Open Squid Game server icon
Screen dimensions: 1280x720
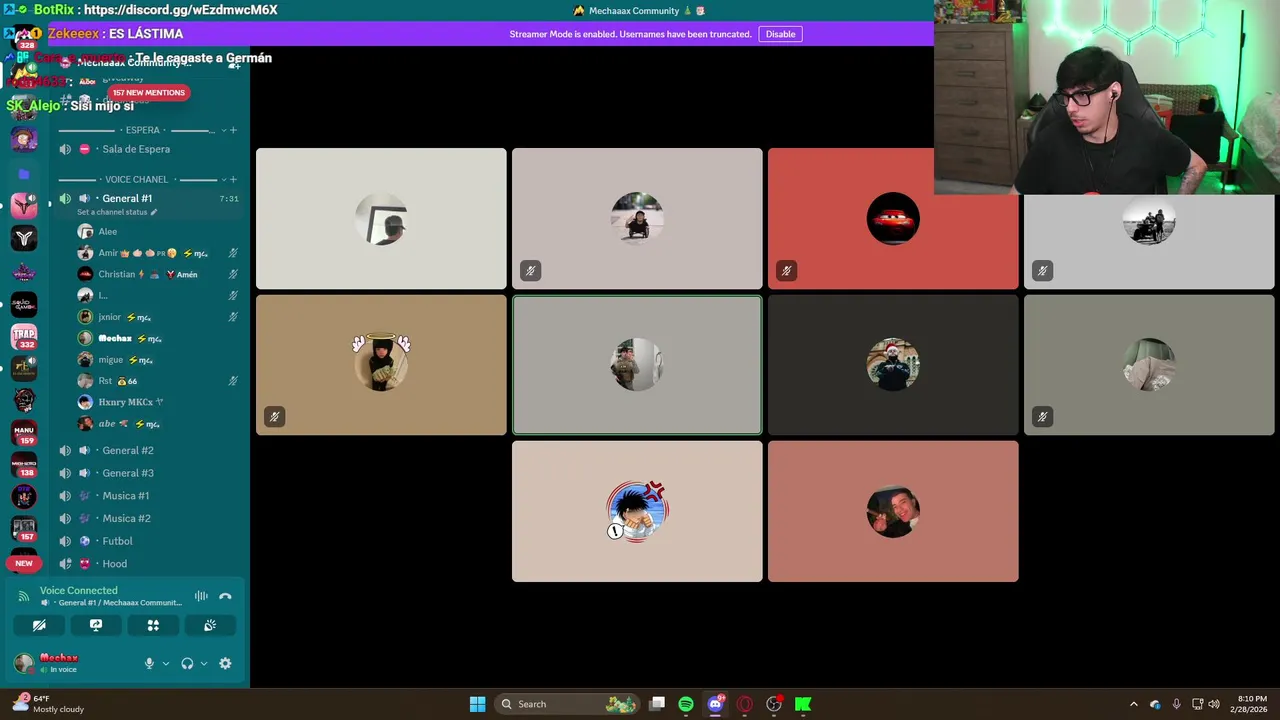pyautogui.click(x=24, y=303)
